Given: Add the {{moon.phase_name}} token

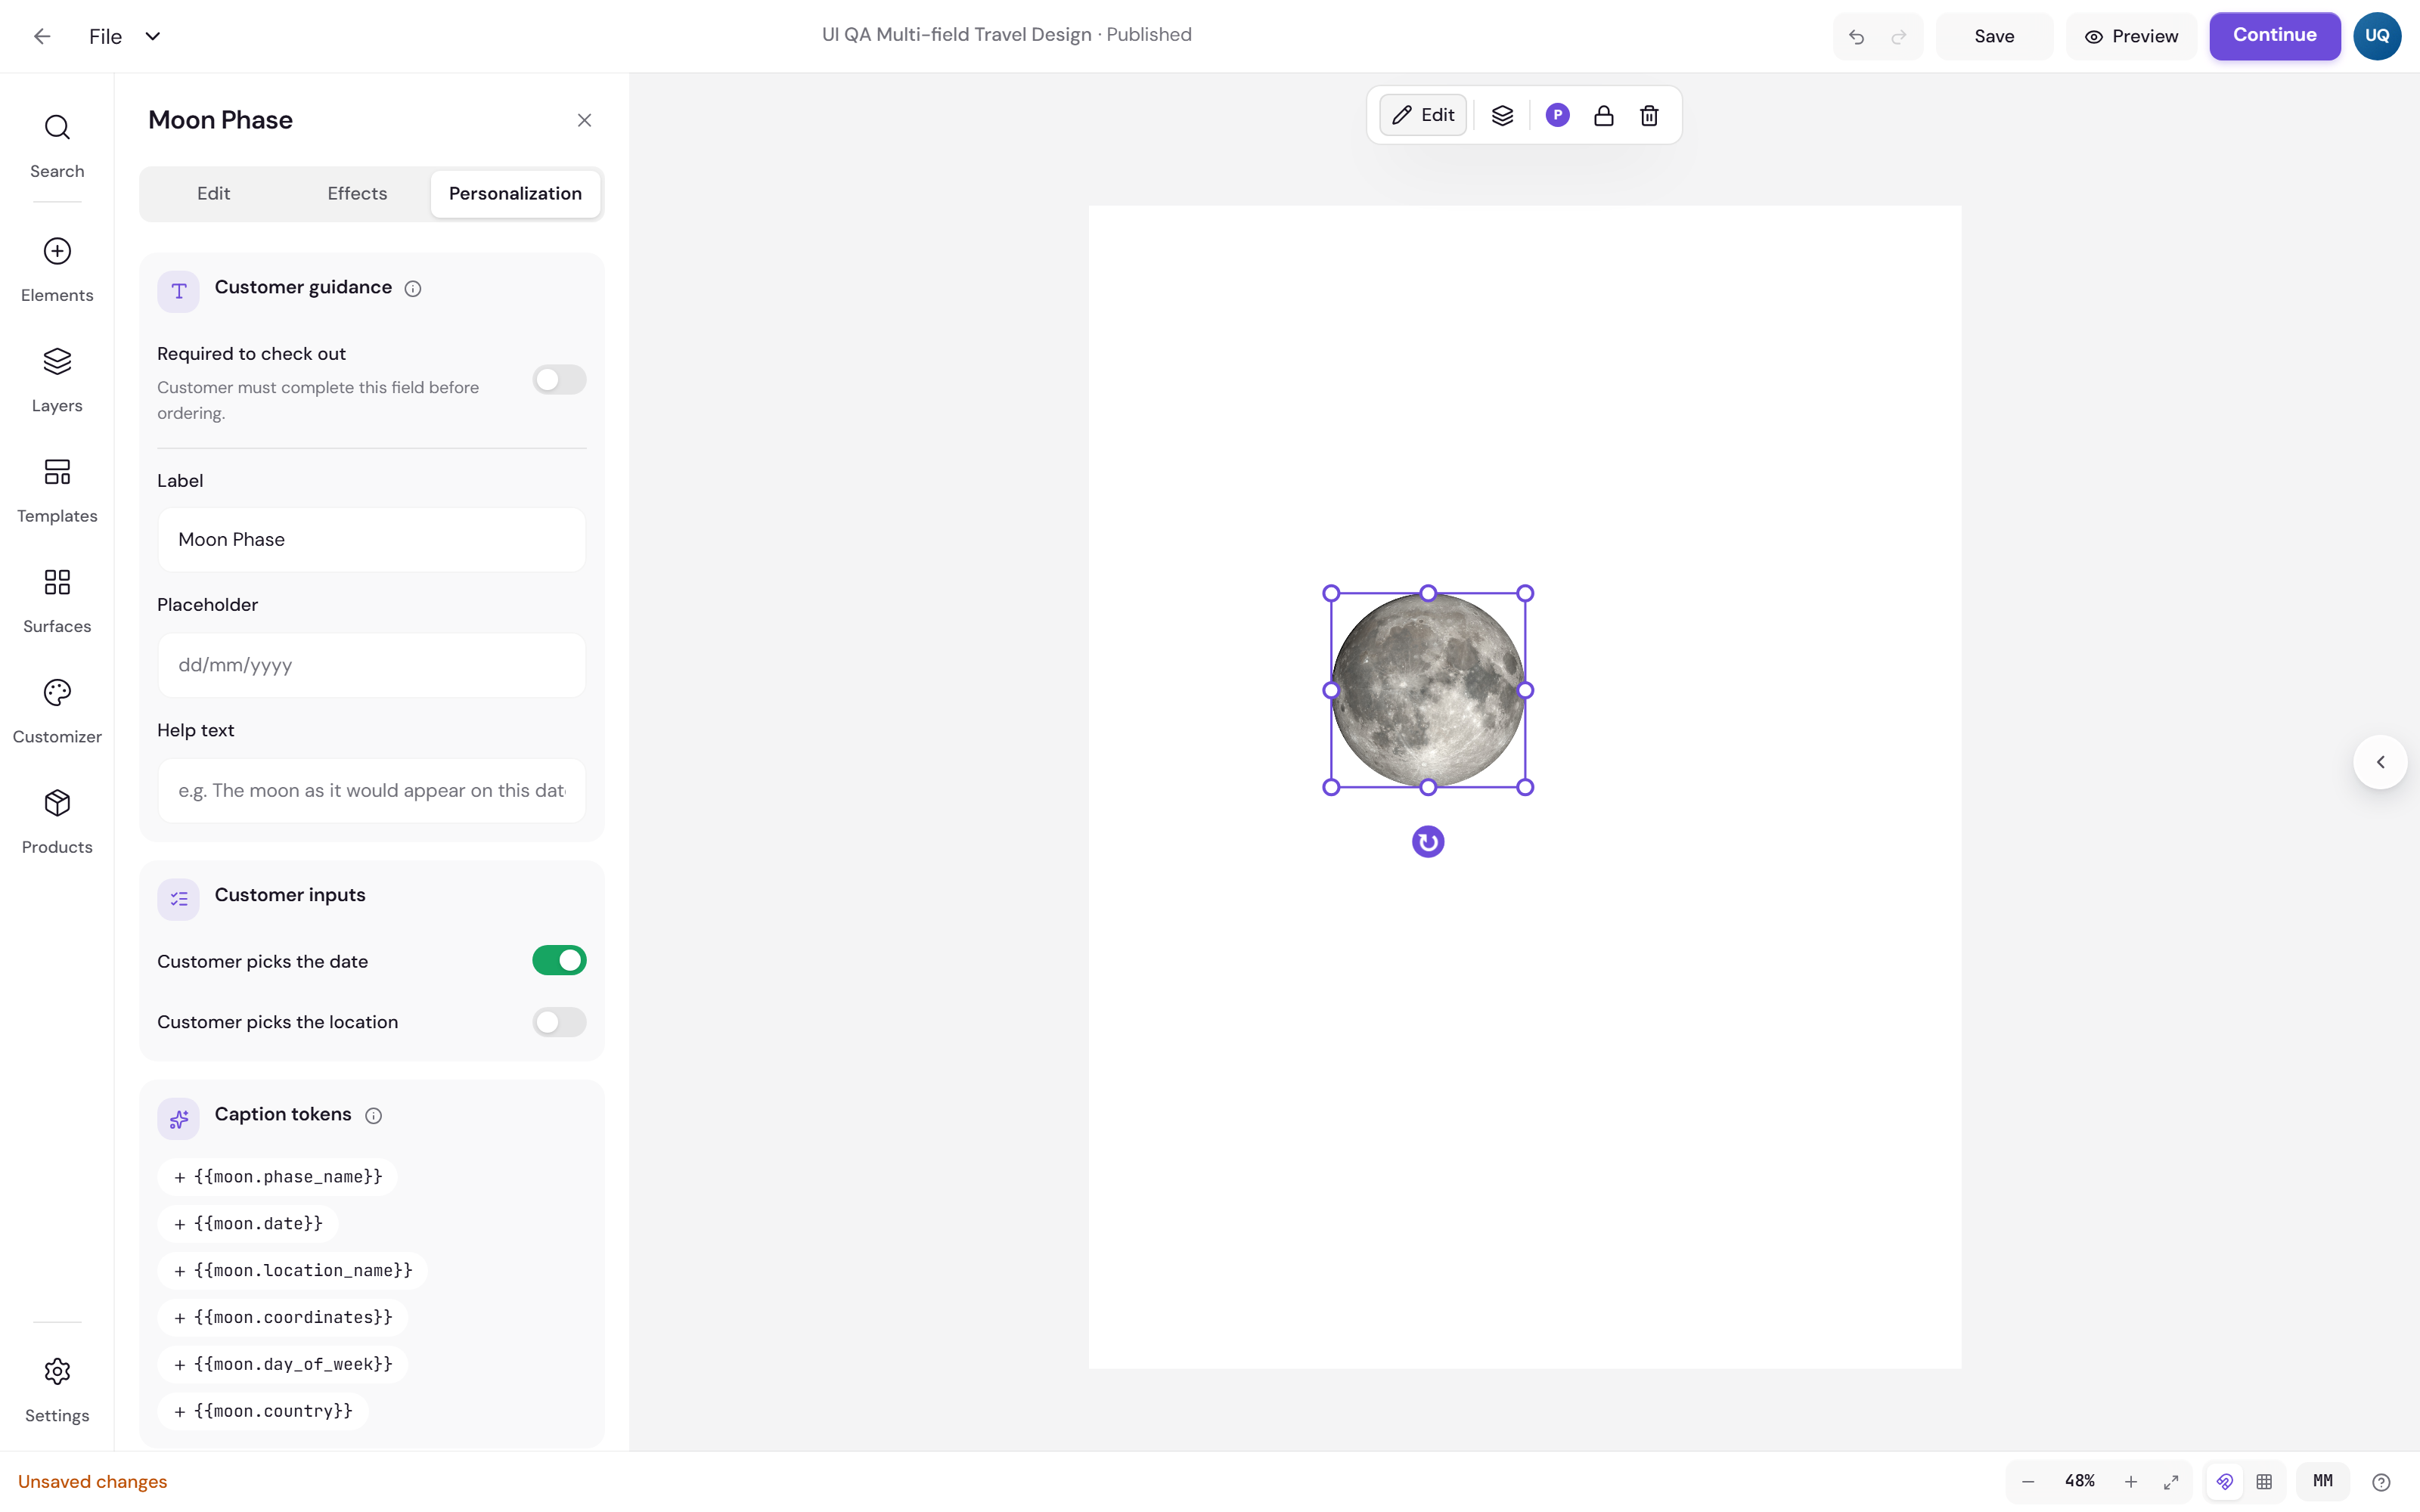Looking at the screenshot, I should click(x=277, y=1177).
